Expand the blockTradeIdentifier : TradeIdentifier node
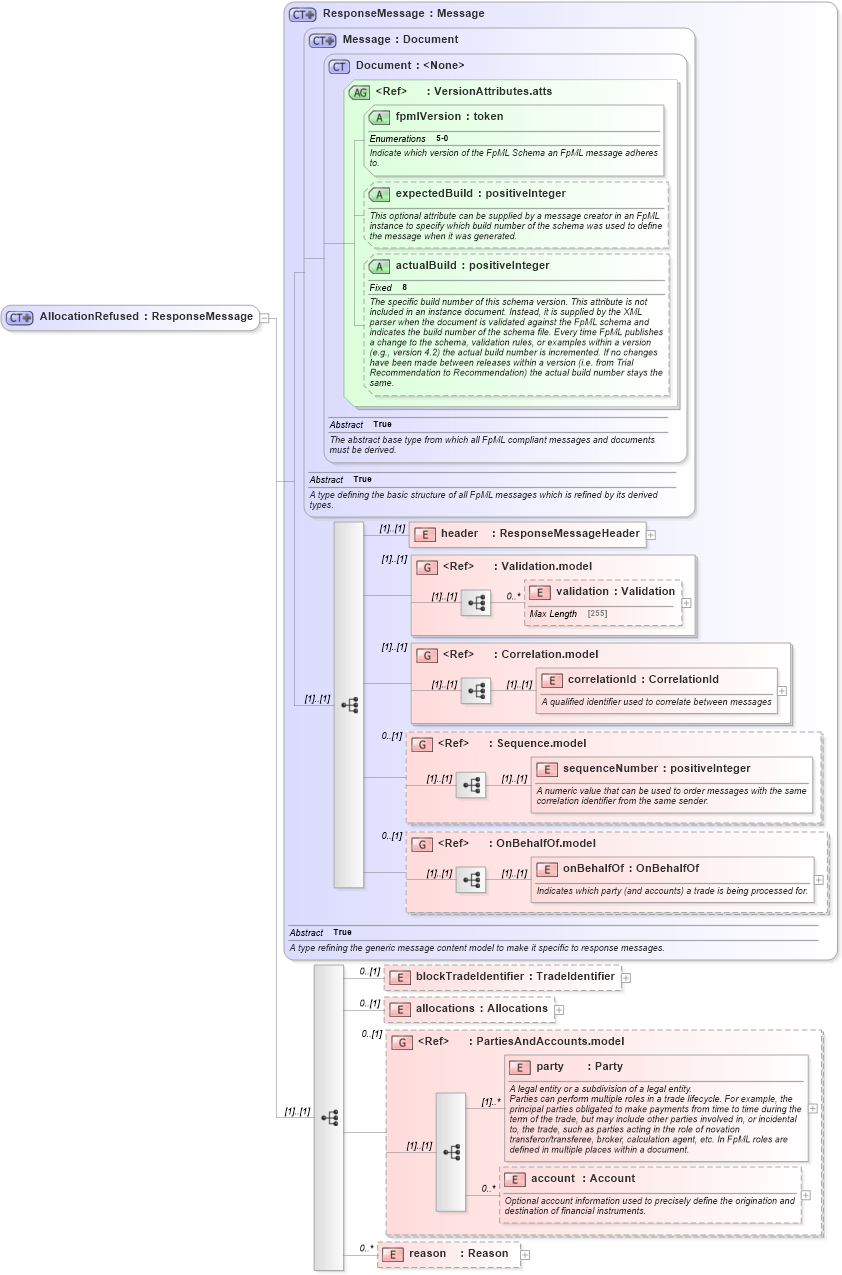Screen dimensions: 842x1275 coord(626,977)
